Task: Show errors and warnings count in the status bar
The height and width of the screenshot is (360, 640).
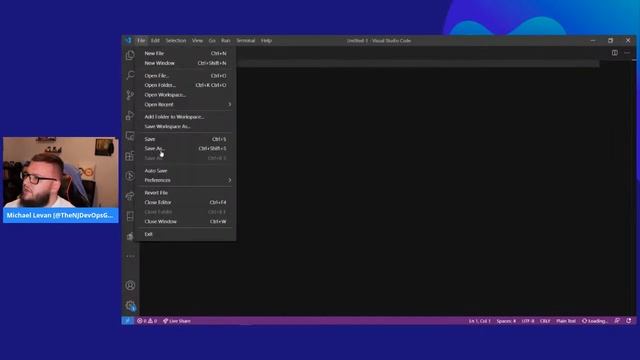Action: 147,321
